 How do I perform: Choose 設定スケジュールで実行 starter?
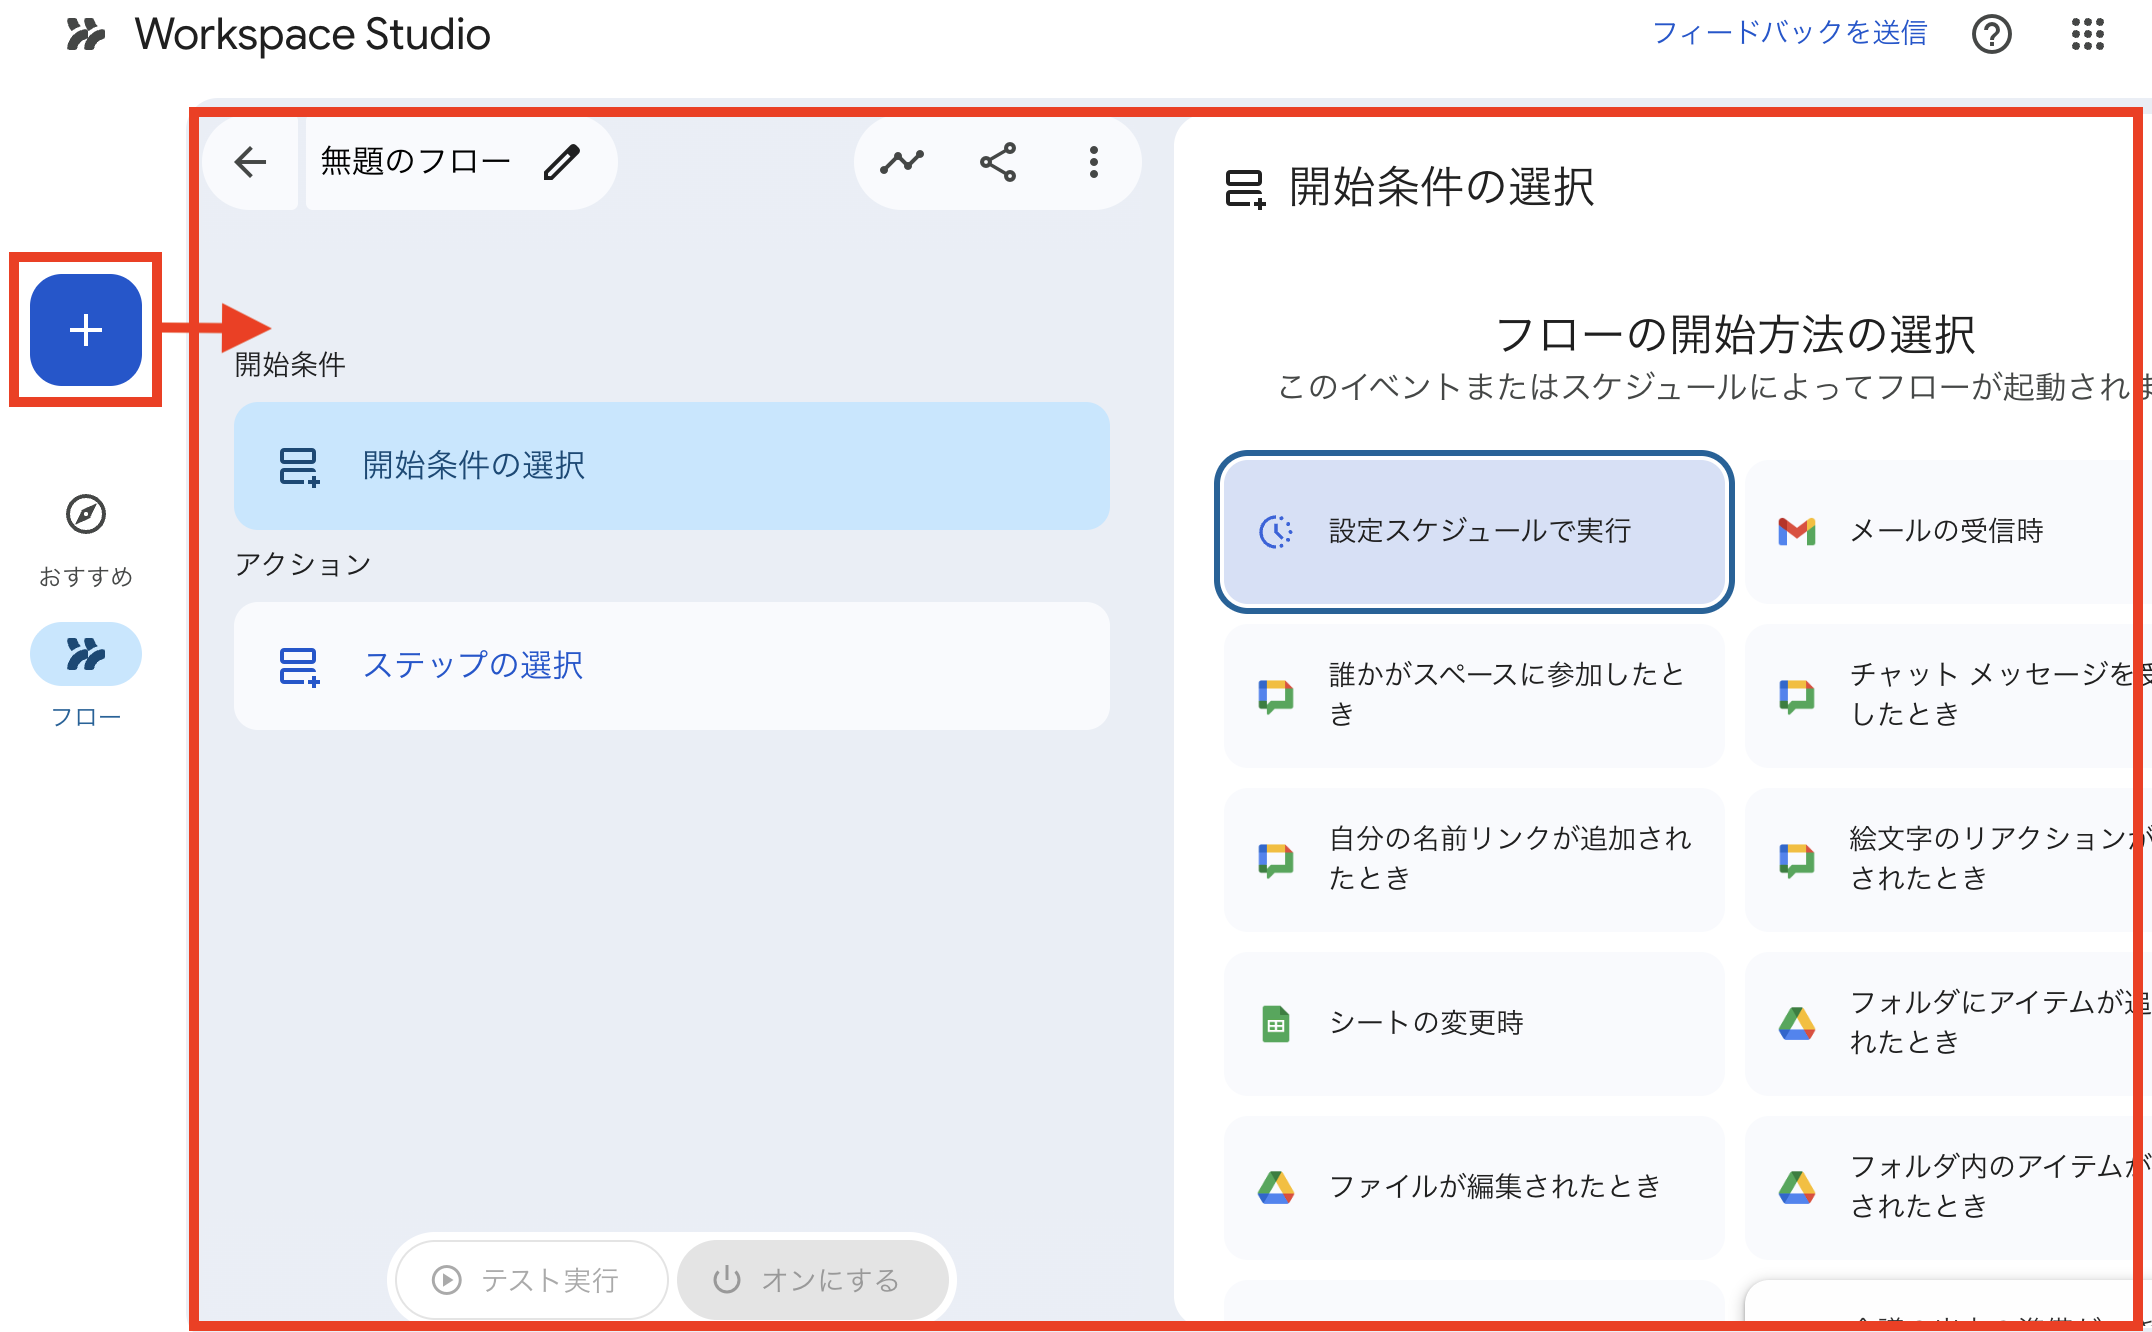click(x=1474, y=531)
